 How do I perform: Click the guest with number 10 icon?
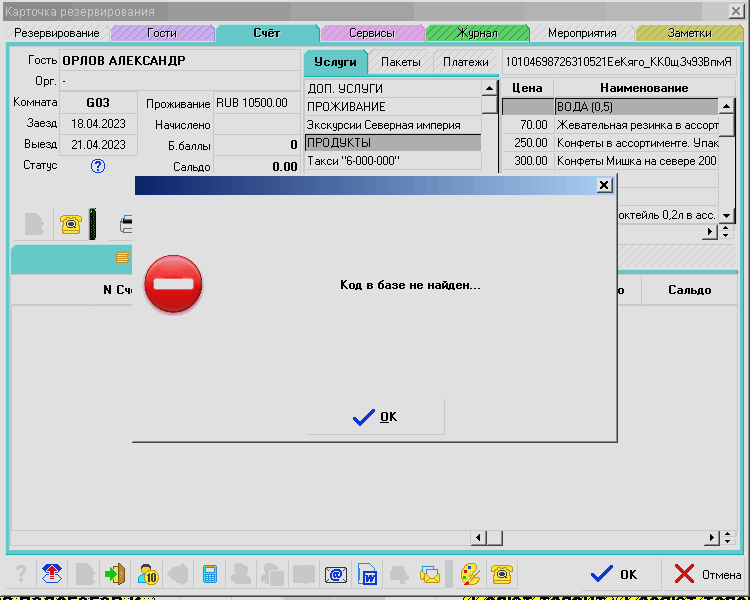coord(148,574)
